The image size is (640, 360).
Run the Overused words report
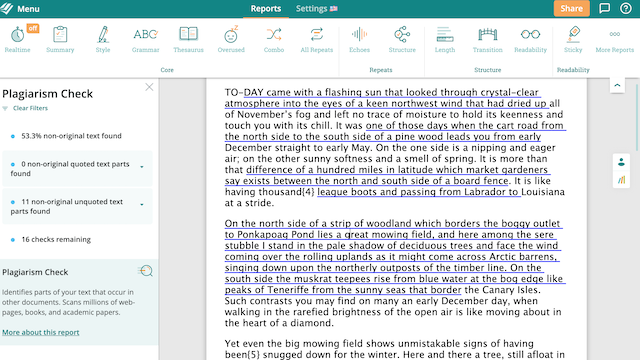(231, 40)
